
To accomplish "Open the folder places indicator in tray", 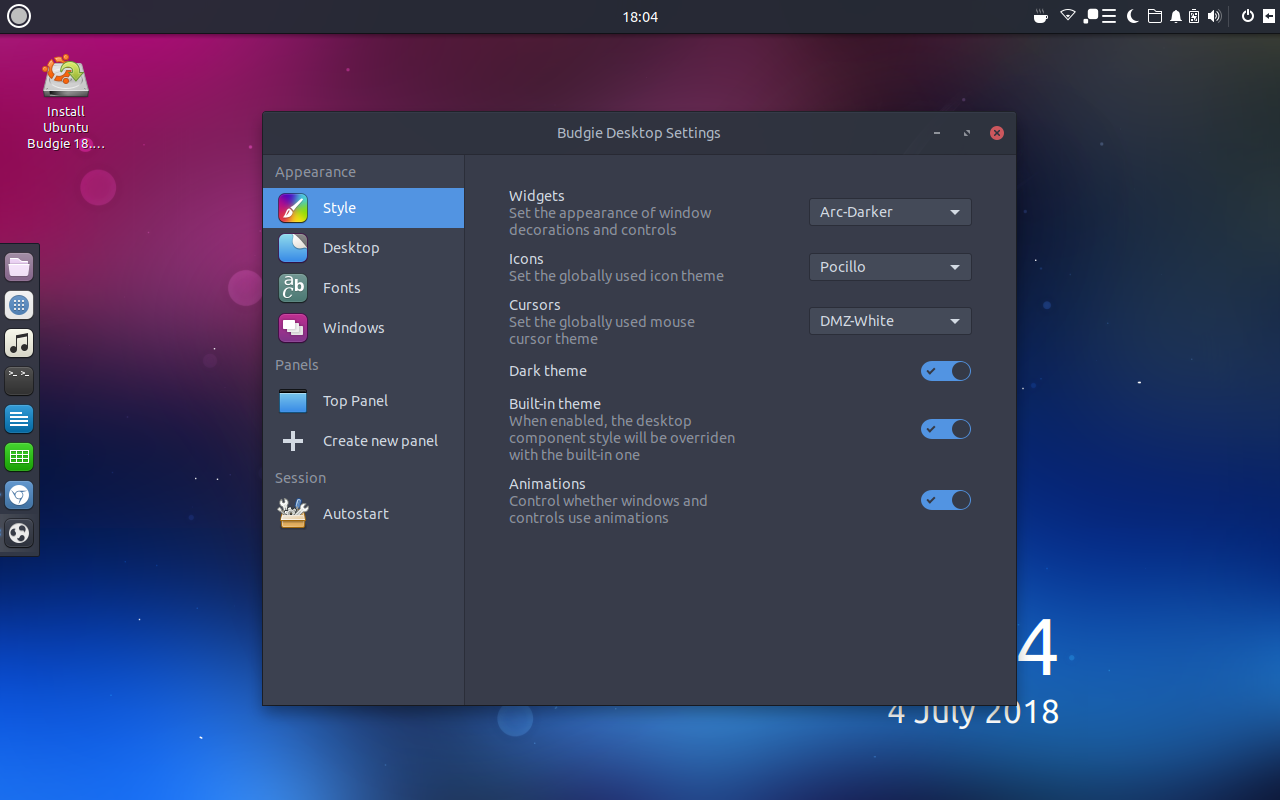I will pos(1155,16).
